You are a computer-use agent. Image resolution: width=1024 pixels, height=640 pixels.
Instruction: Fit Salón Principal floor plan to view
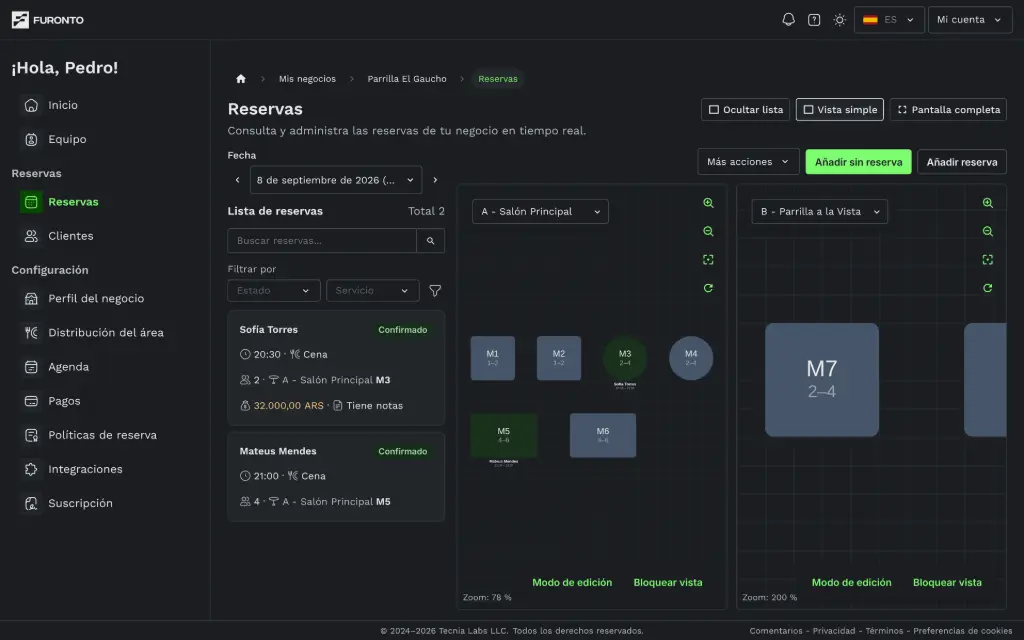708,260
